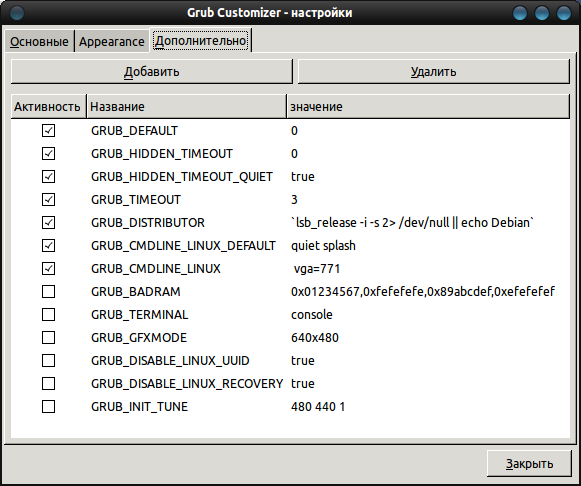Click the 'console' value cell
The height and width of the screenshot is (486, 581).
pos(312,315)
